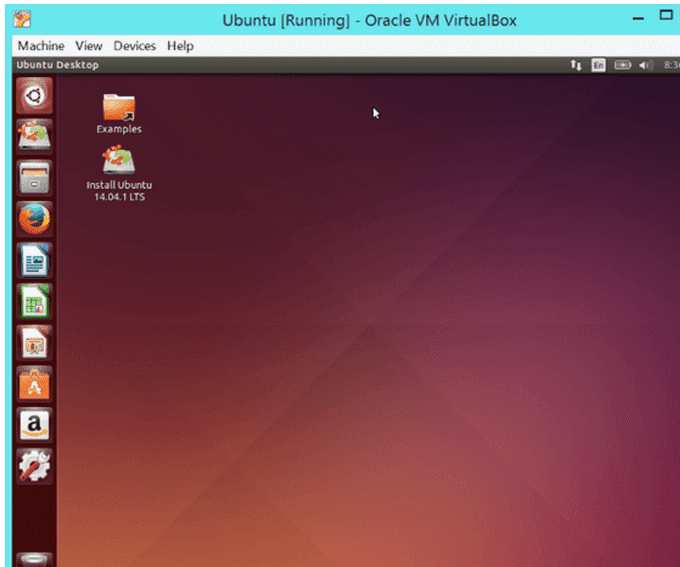Click the Examples folder label text
Image resolution: width=680 pixels, height=567 pixels.
click(119, 129)
